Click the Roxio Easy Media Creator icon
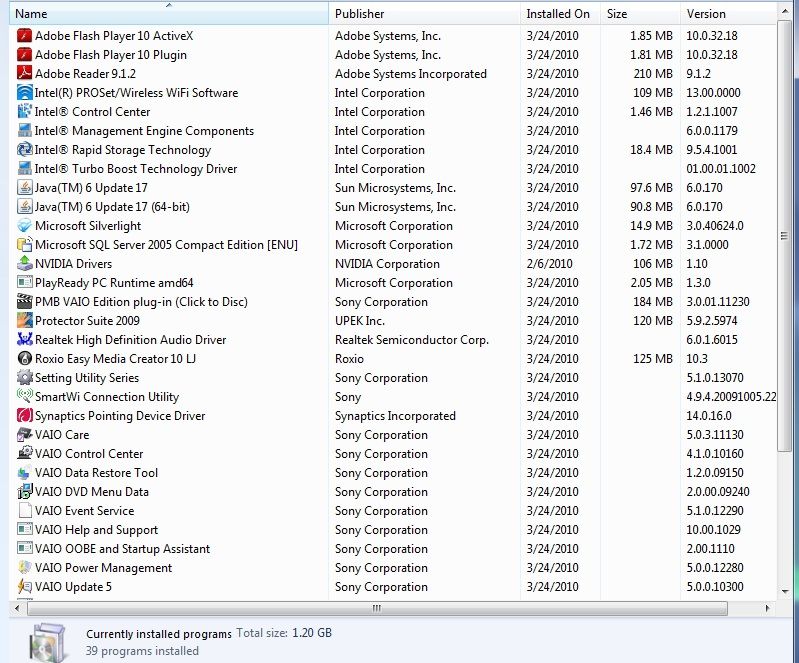 [x=24, y=359]
